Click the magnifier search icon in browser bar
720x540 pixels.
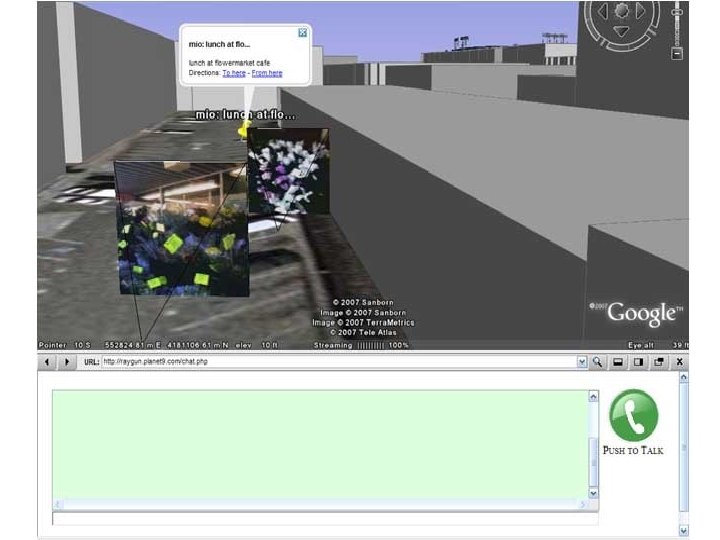(x=597, y=362)
